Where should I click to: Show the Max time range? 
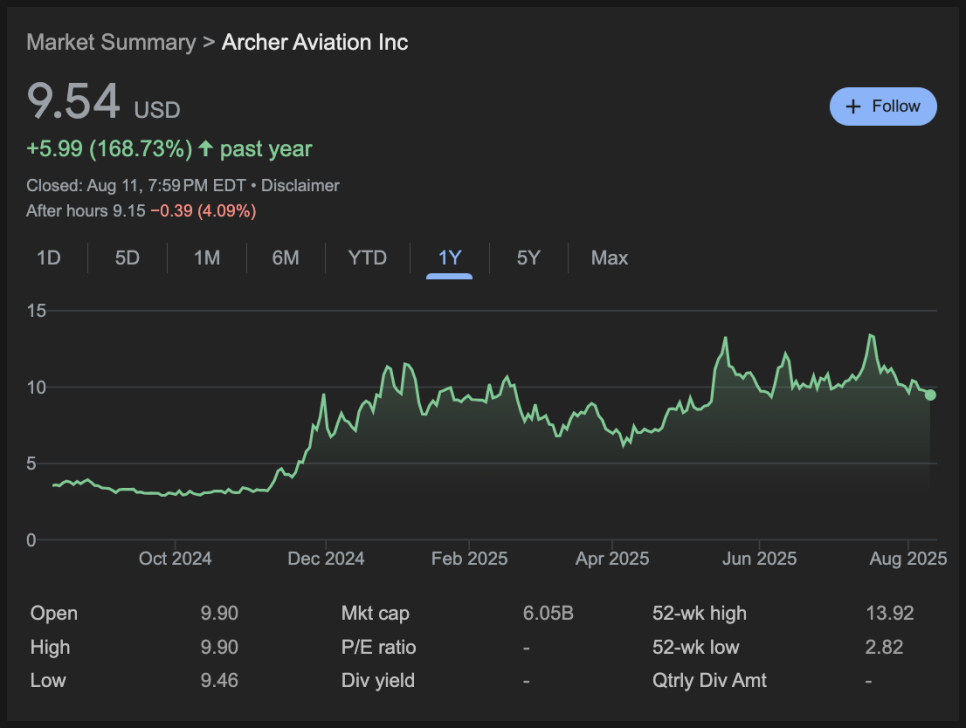[x=609, y=257]
